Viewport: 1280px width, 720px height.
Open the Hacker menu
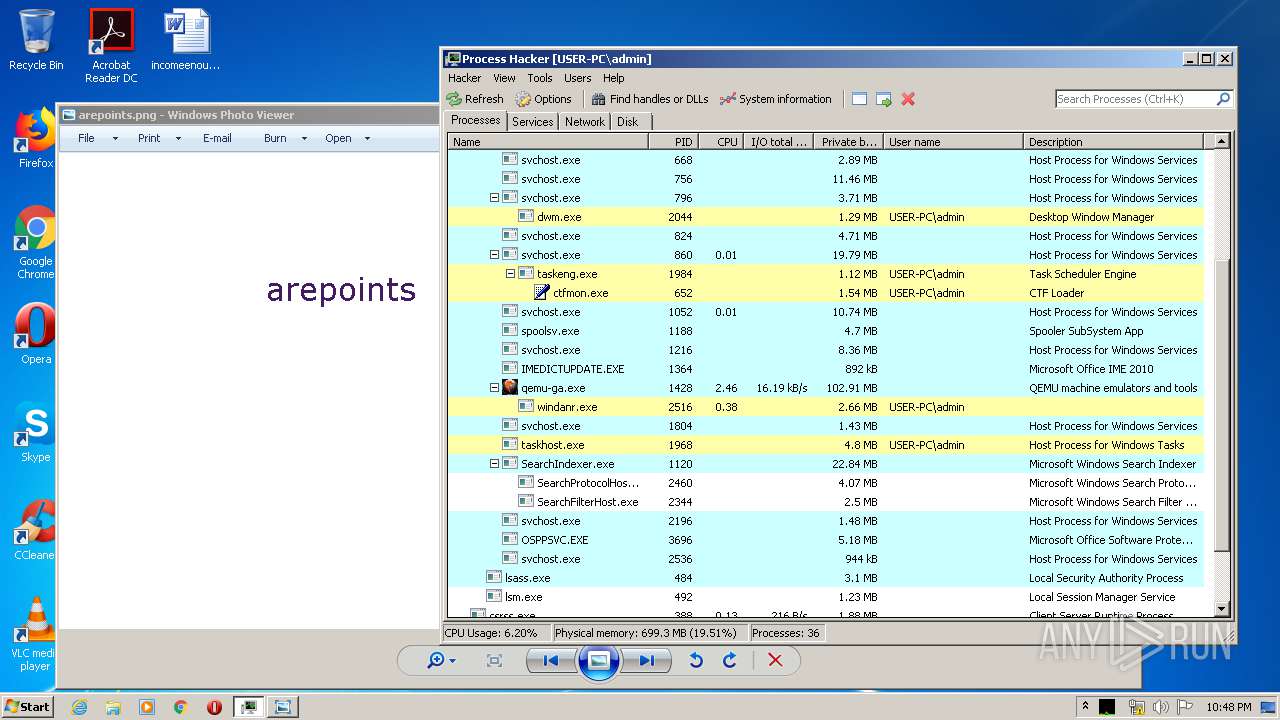(464, 78)
